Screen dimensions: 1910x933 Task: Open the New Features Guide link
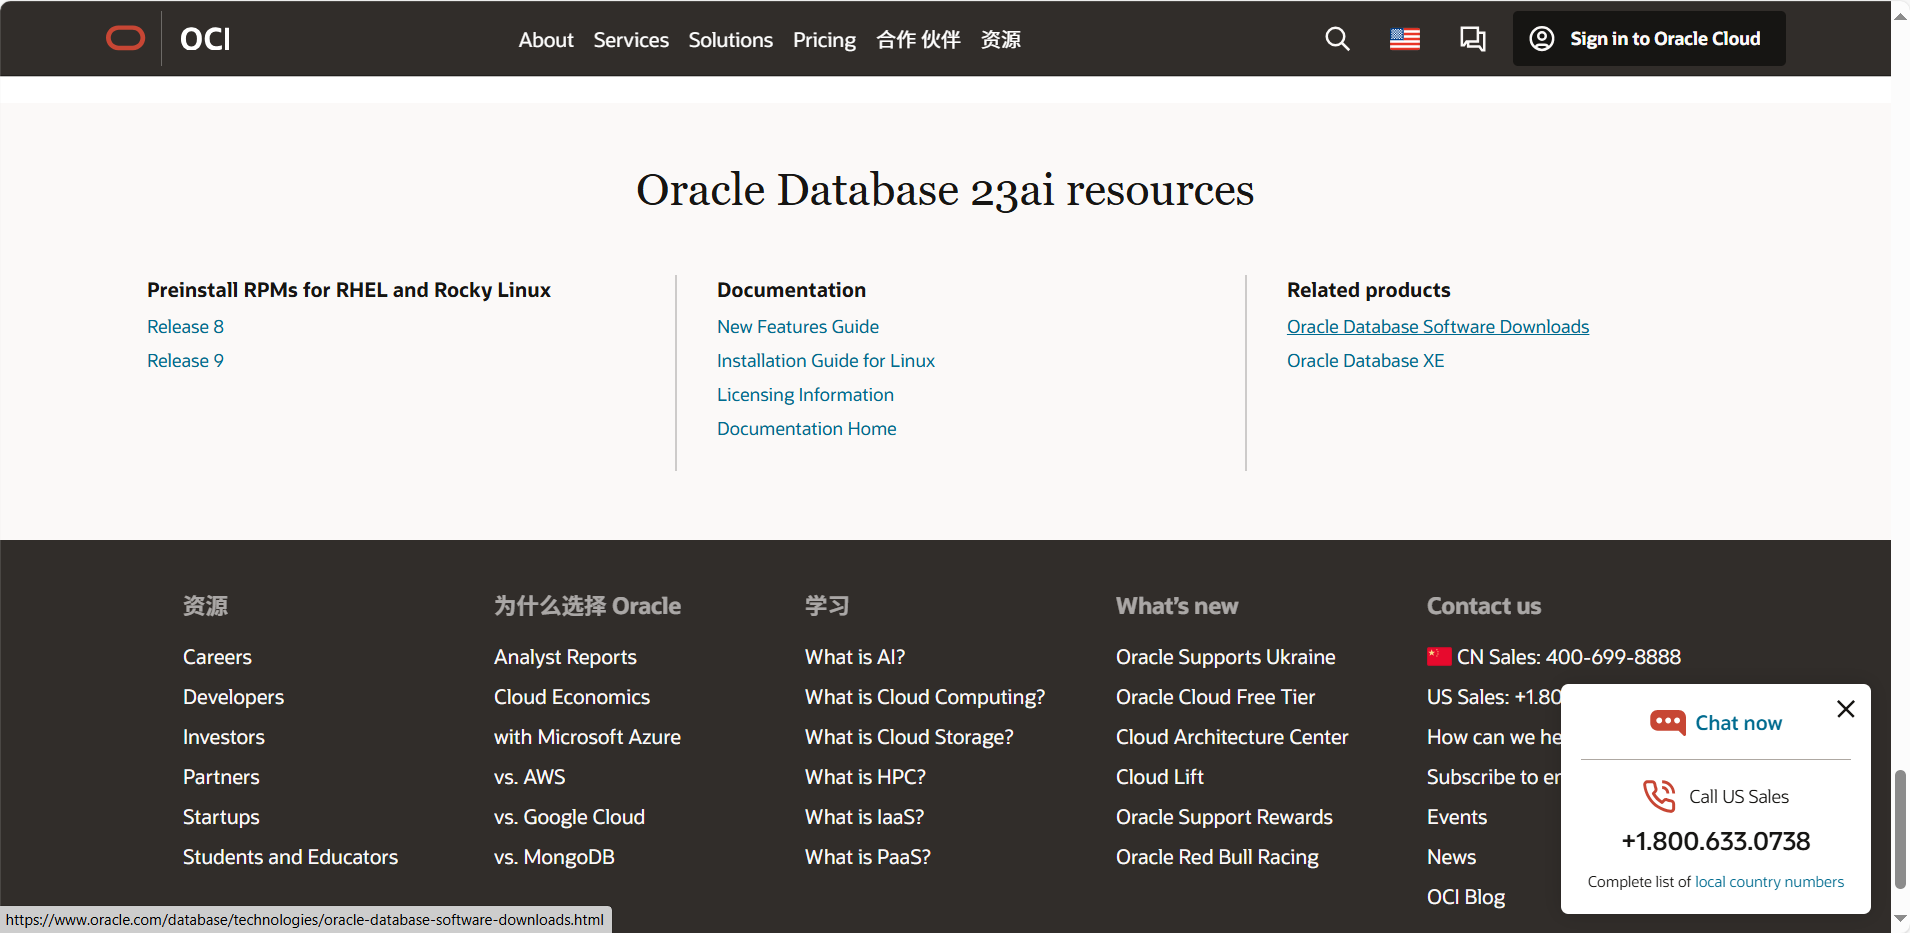[797, 327]
